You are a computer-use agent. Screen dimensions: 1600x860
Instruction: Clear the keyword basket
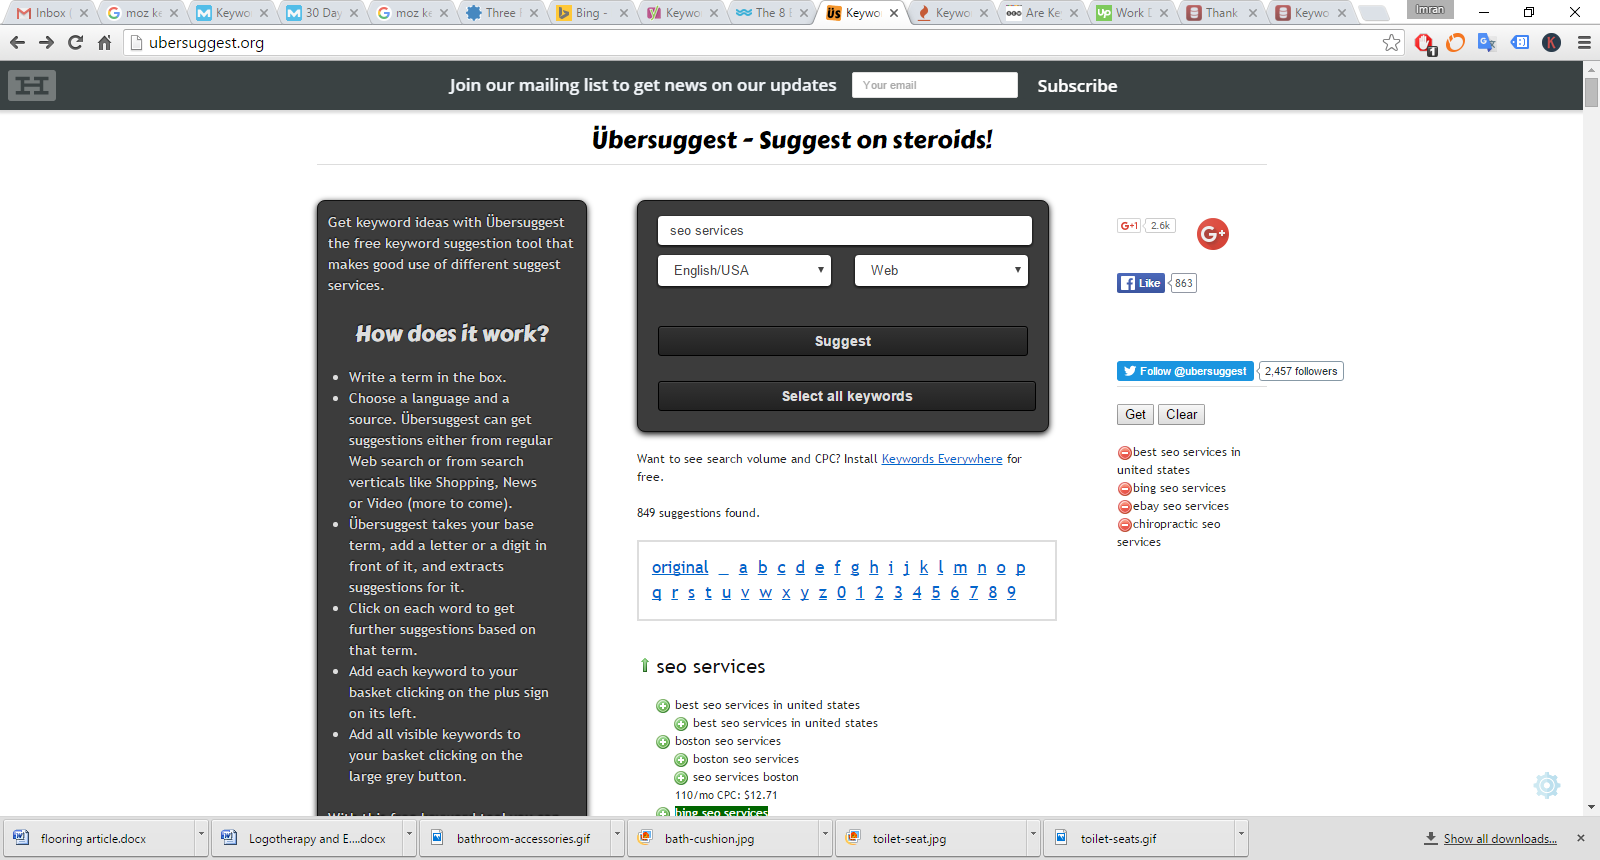(x=1181, y=414)
